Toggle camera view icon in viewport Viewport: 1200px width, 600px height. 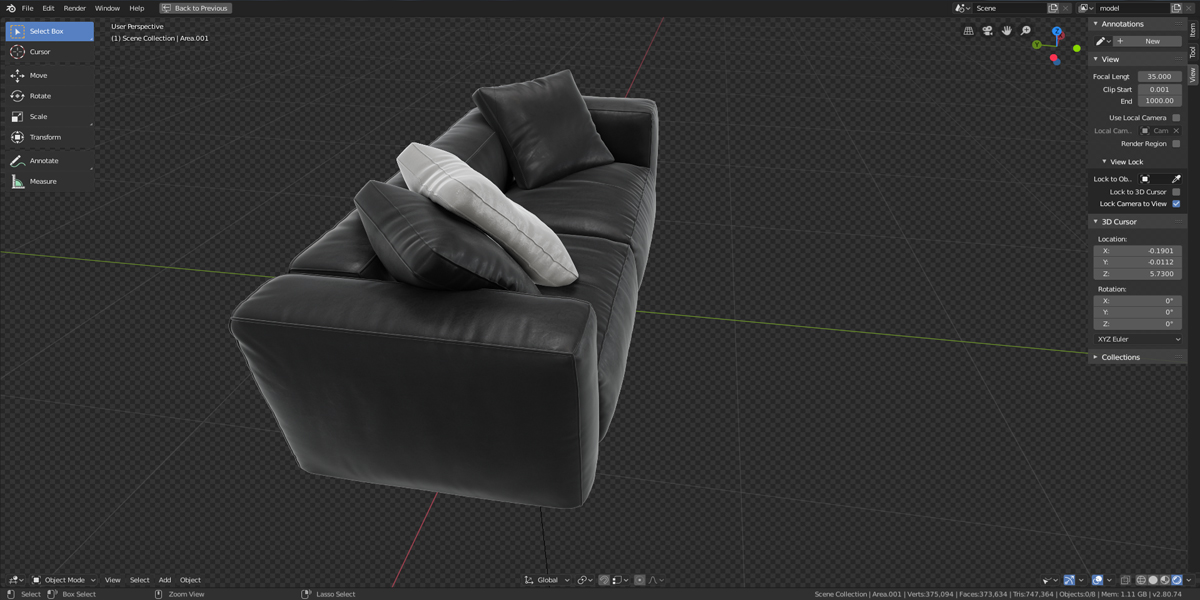click(x=987, y=31)
